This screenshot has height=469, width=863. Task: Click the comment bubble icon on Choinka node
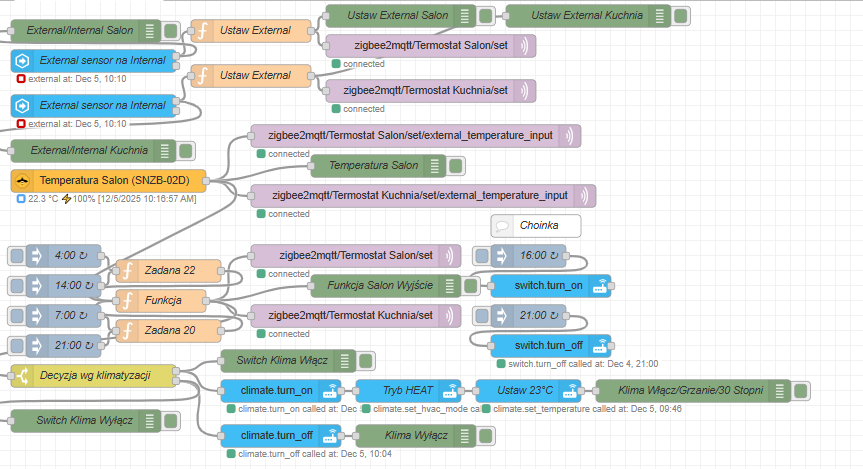[502, 226]
